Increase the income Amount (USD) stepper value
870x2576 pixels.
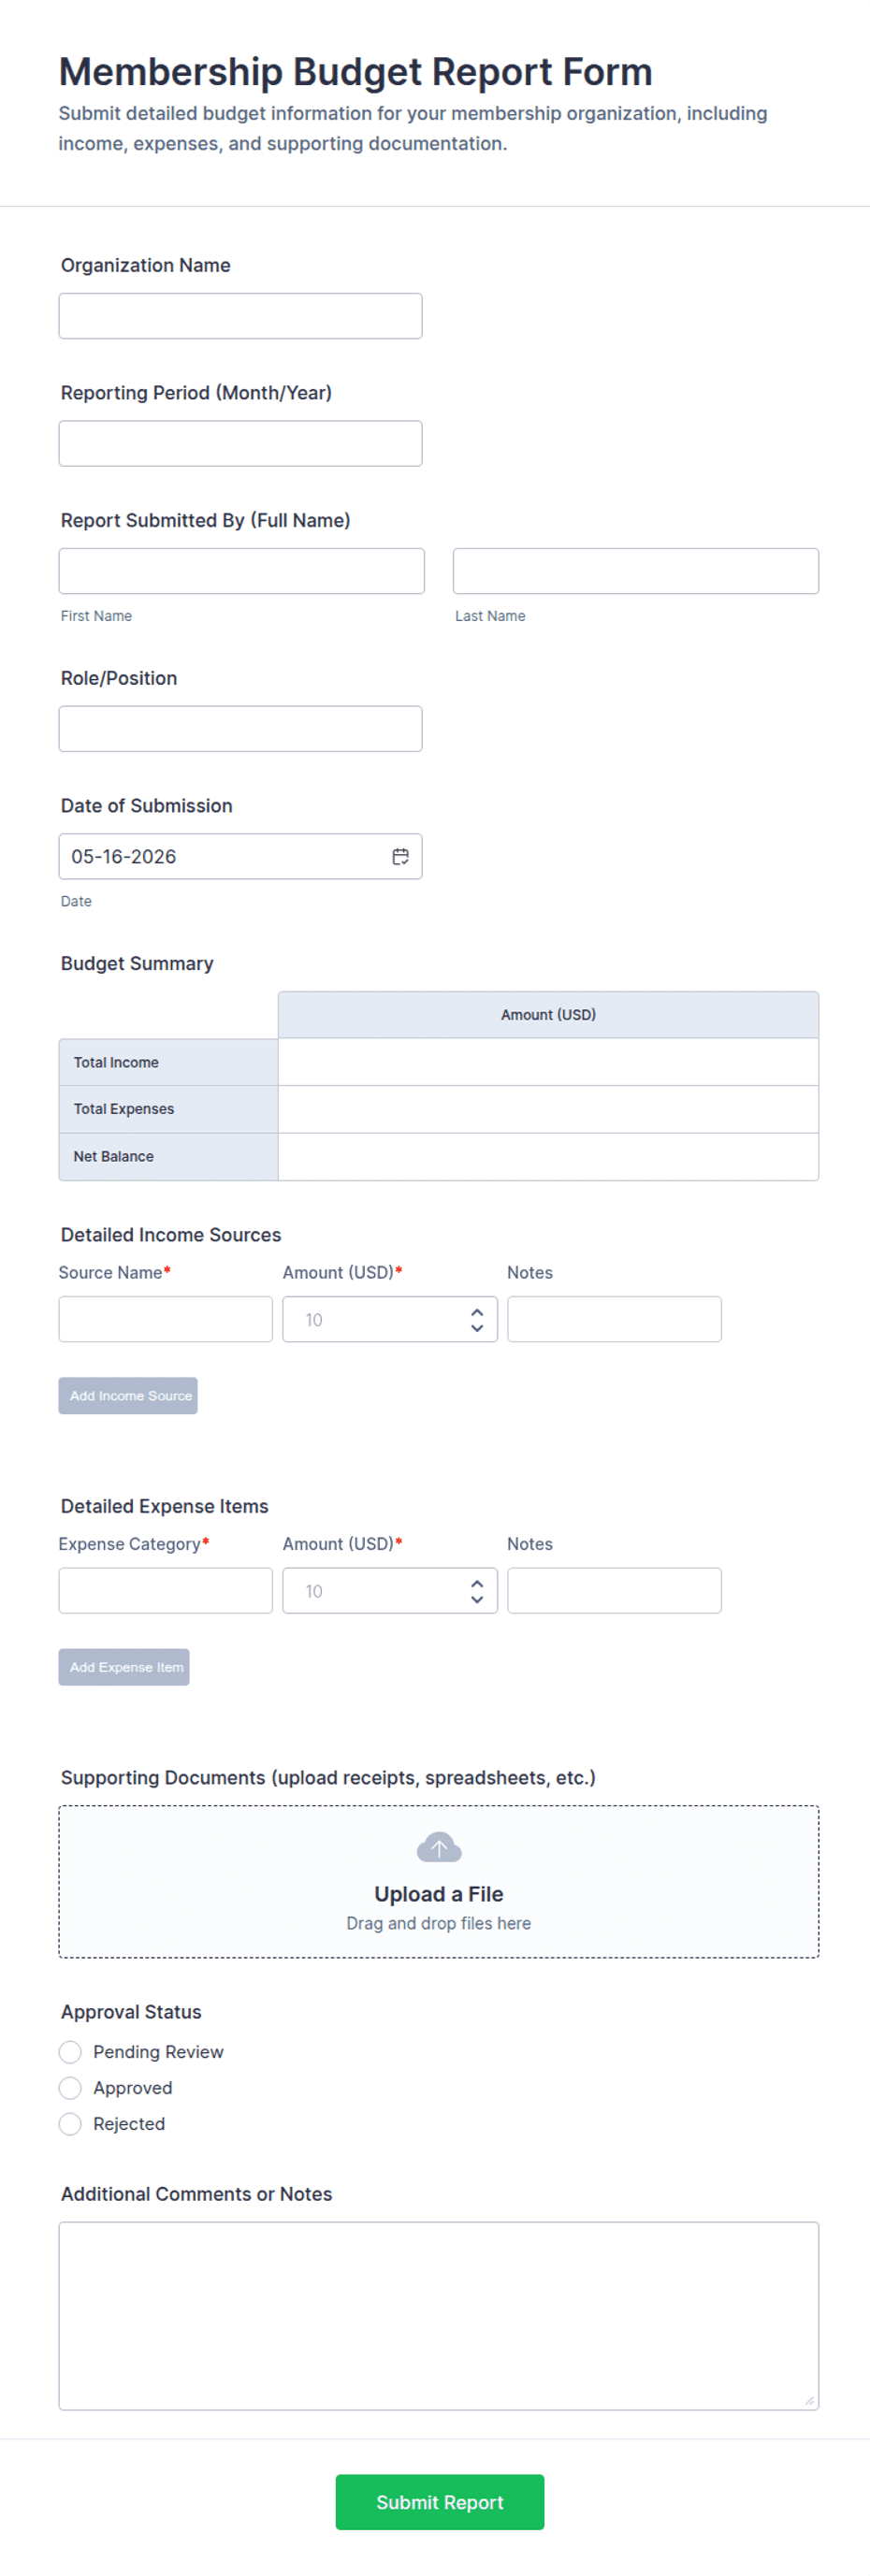[477, 1312]
